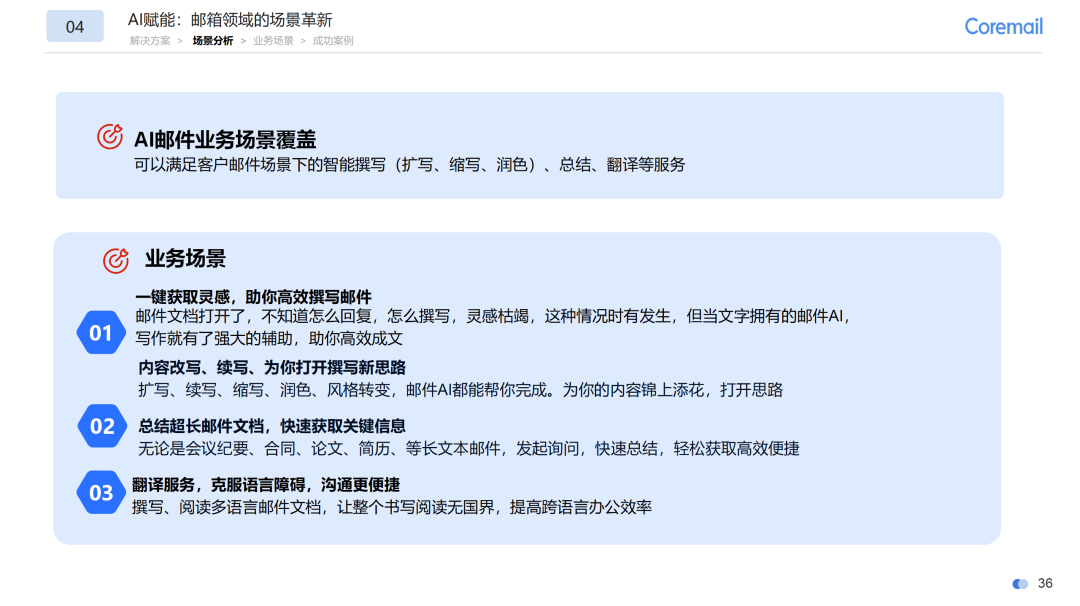Screen dimensions: 1080x606
Task: Click the 01 numbered badge
Action: 101,332
